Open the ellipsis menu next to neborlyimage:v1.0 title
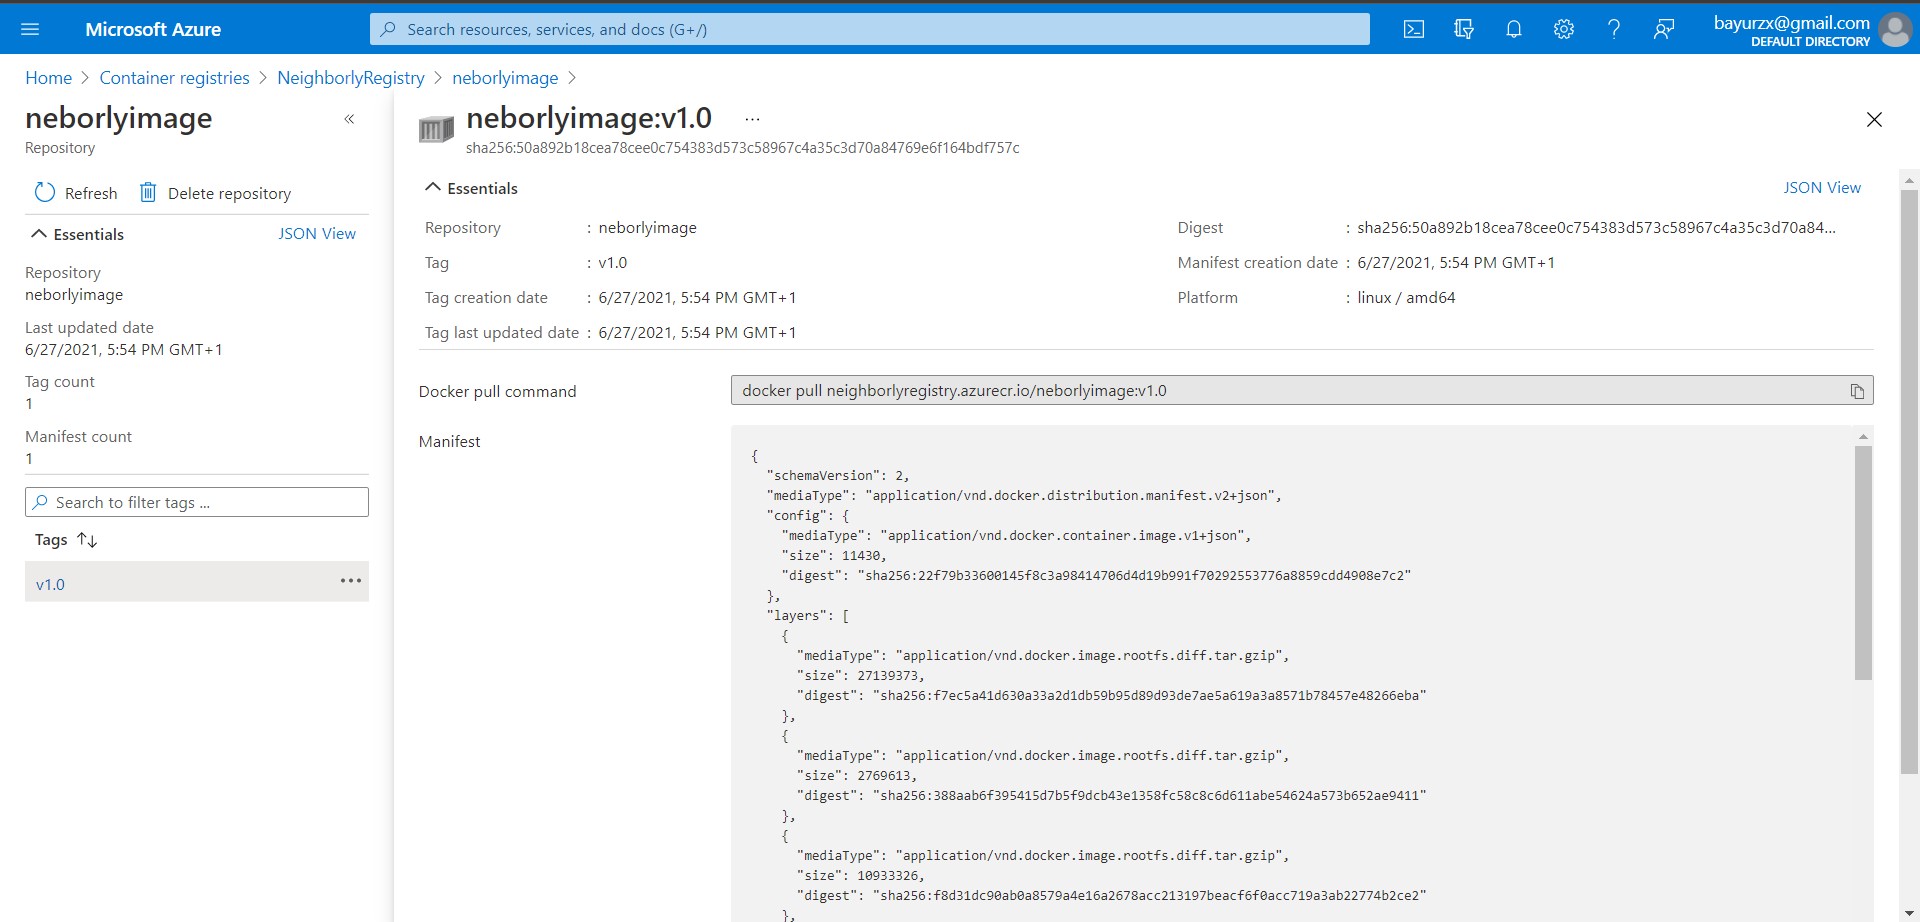1920x922 pixels. pyautogui.click(x=753, y=118)
